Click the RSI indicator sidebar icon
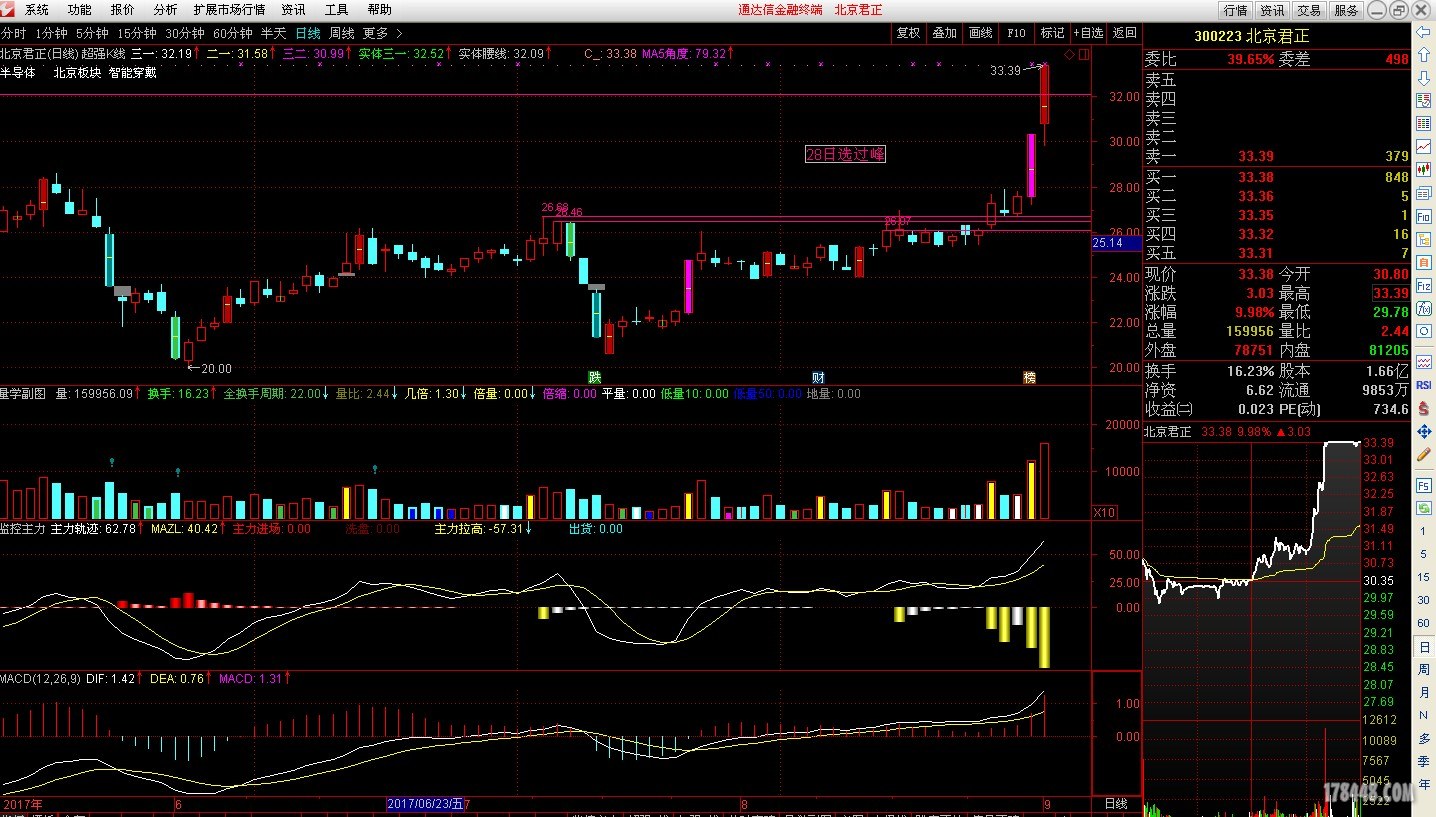This screenshot has height=817, width=1436. click(x=1424, y=385)
